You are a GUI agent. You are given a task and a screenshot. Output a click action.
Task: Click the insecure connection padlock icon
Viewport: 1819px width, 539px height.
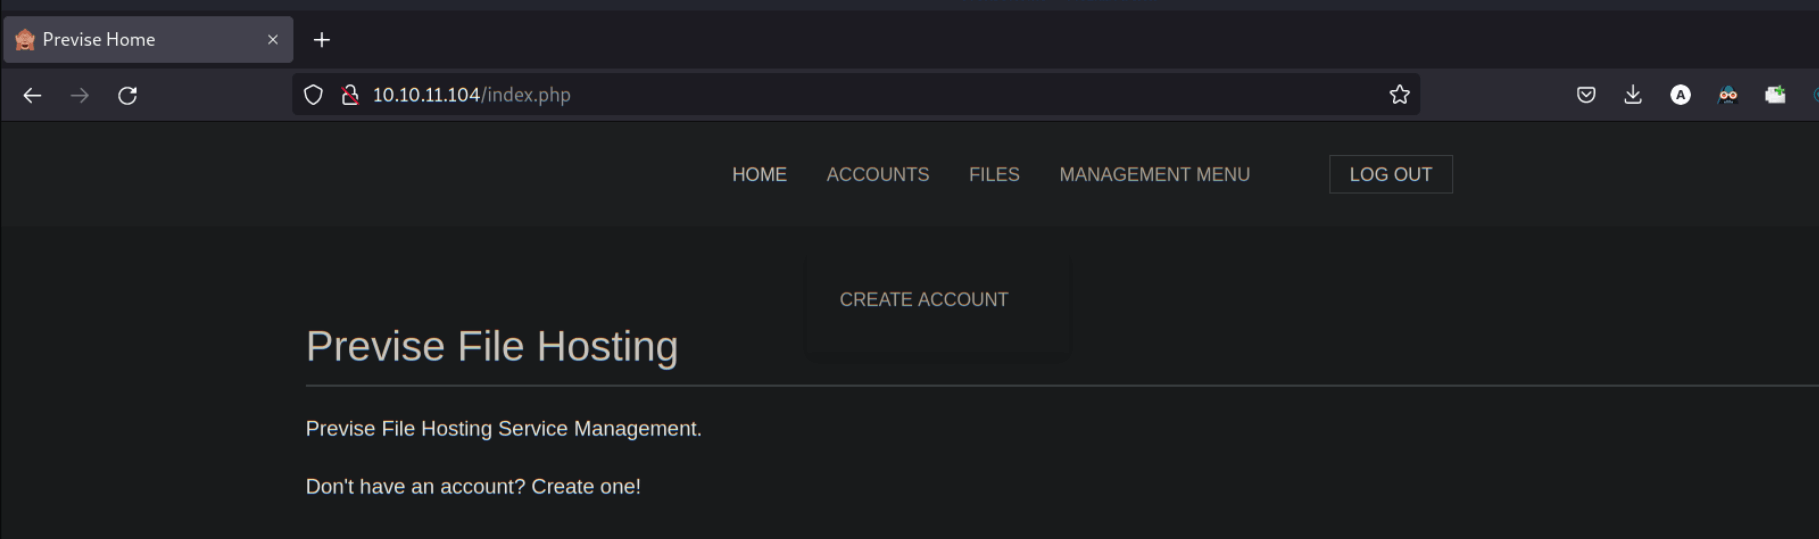click(x=349, y=95)
